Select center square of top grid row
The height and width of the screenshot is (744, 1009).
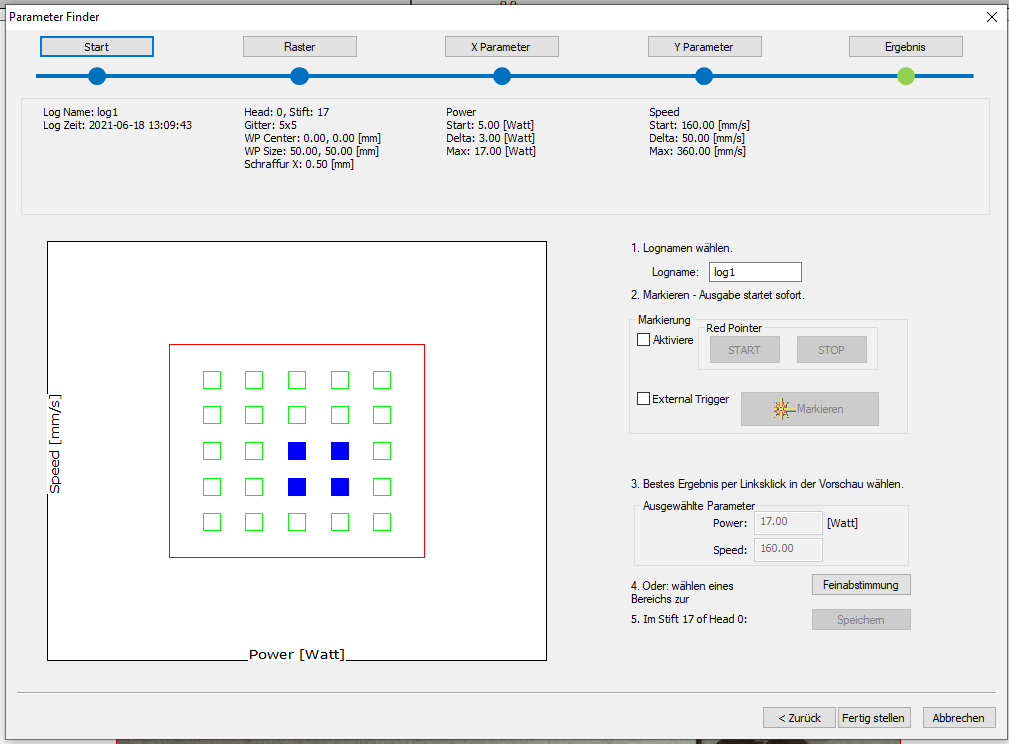tap(297, 380)
